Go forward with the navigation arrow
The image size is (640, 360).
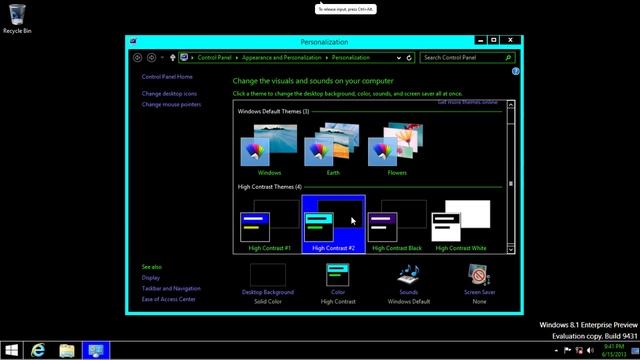click(151, 58)
